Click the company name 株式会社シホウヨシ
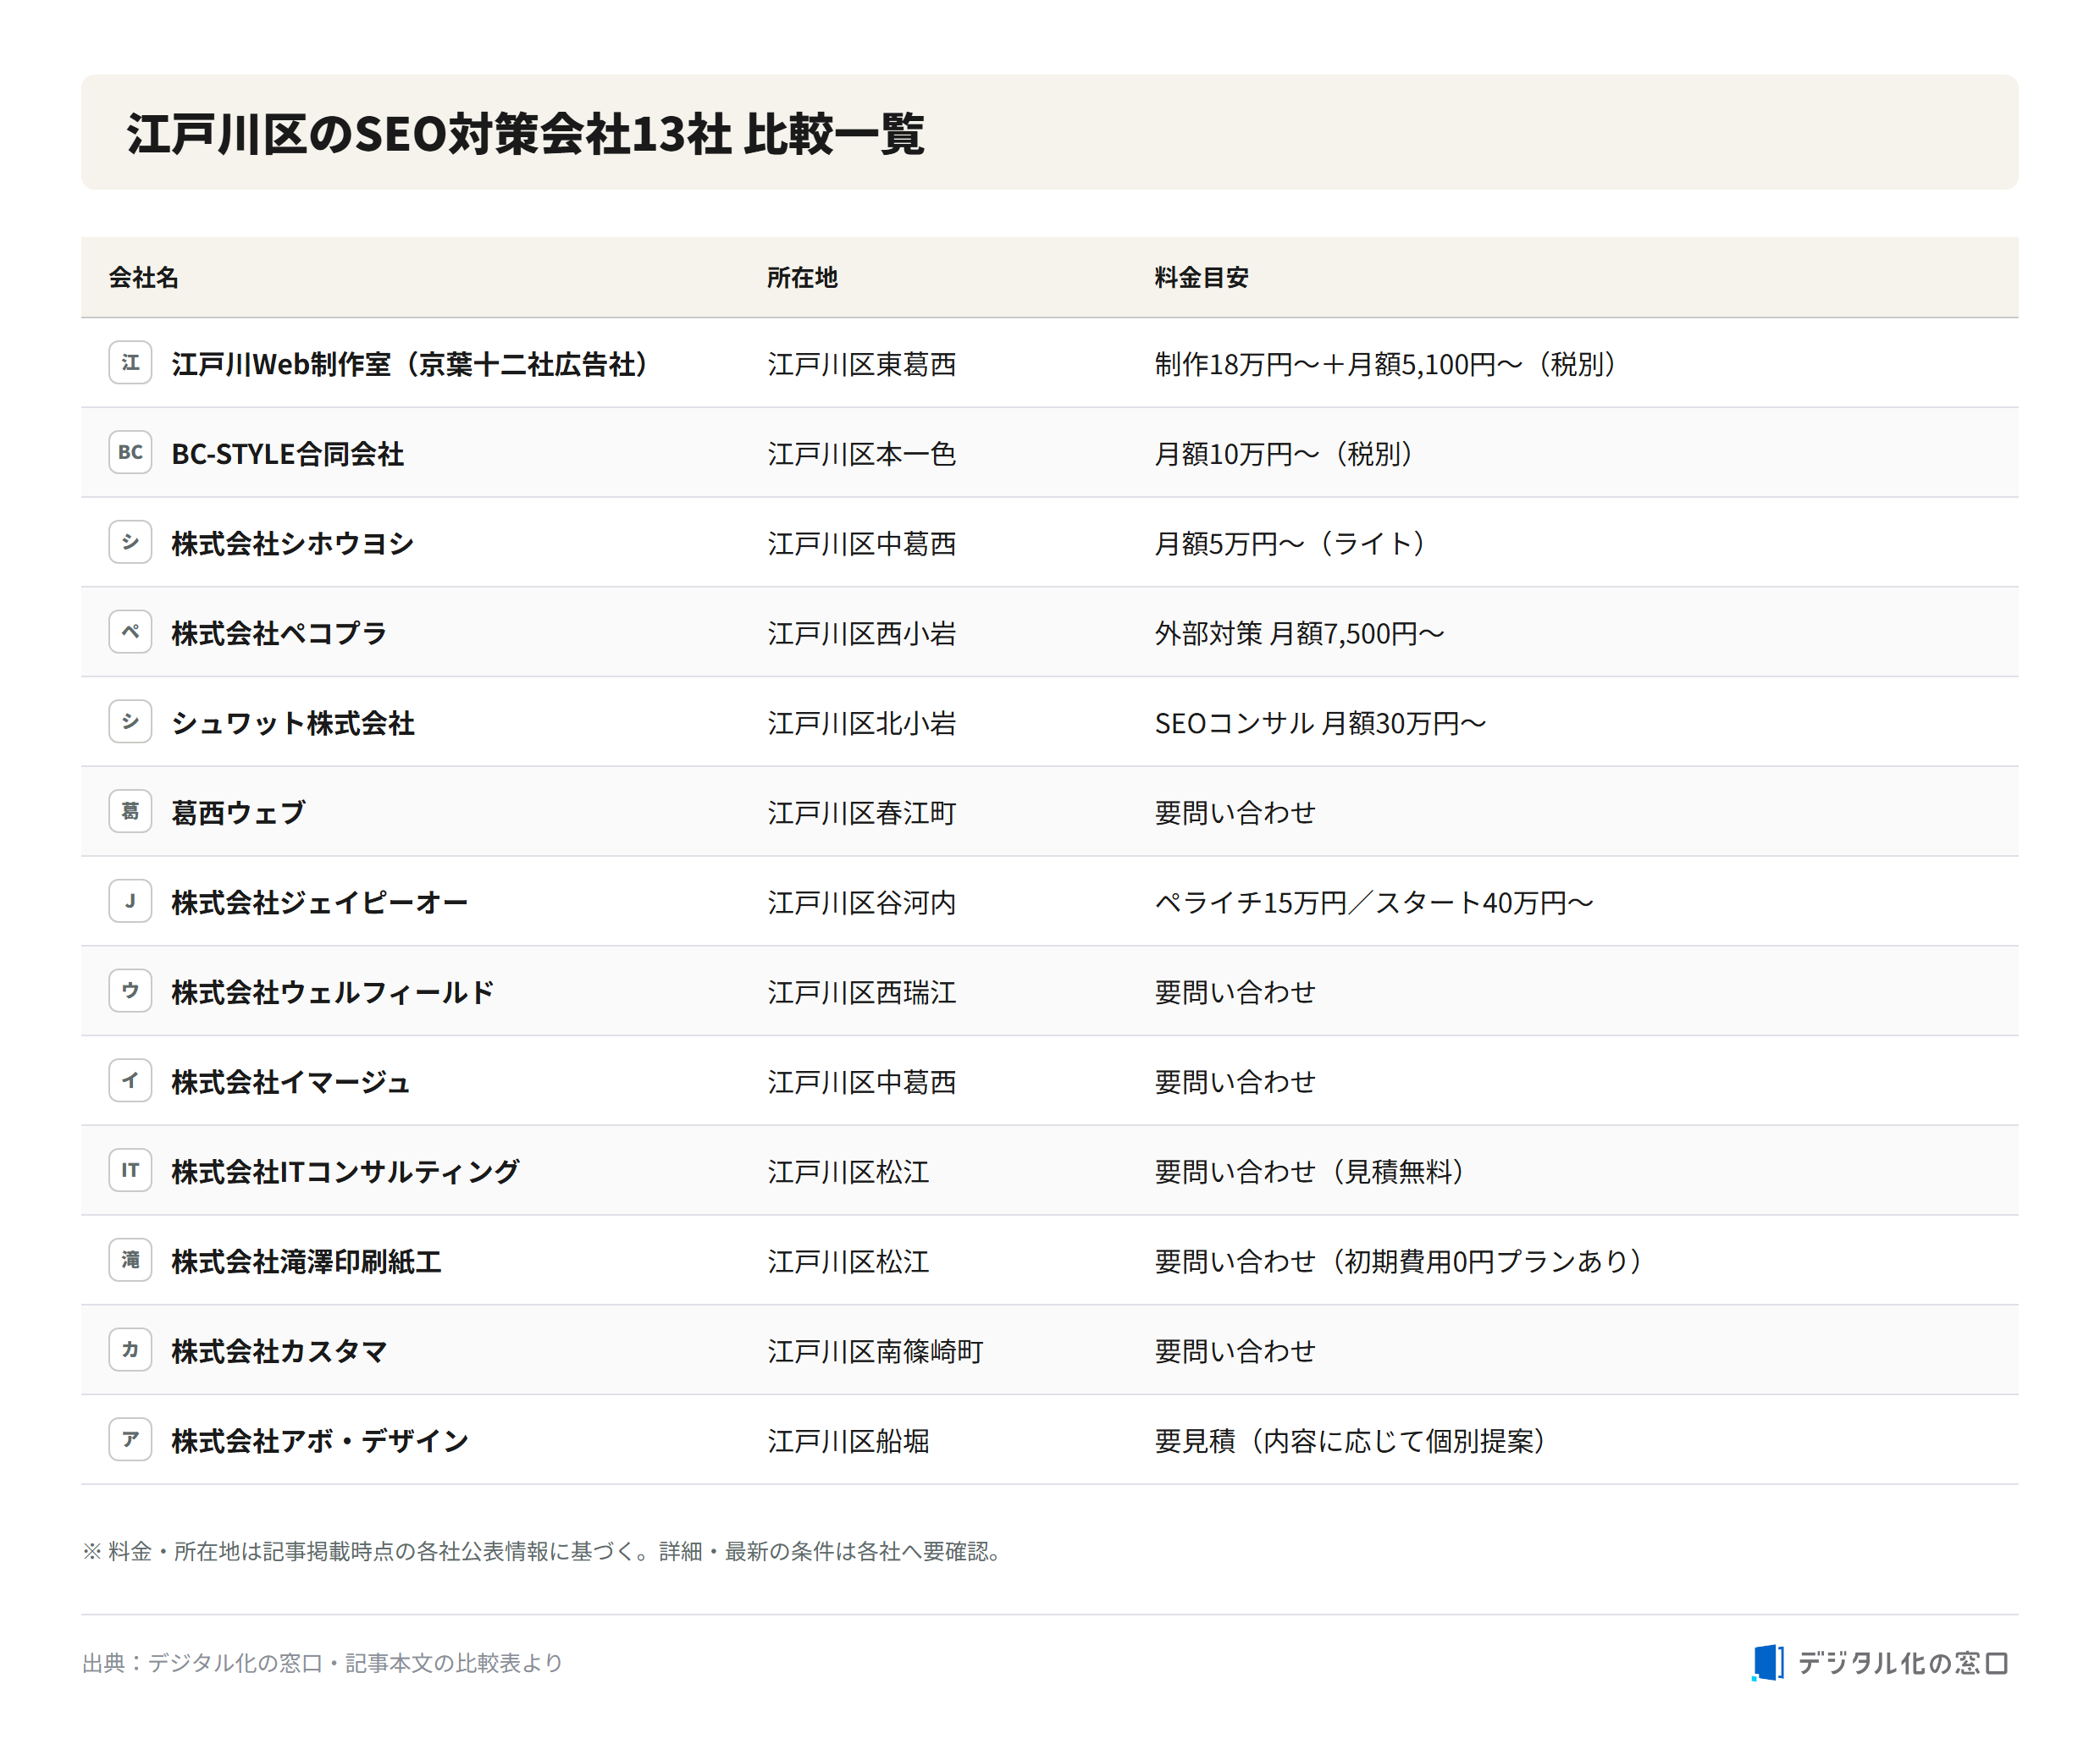Image resolution: width=2100 pixels, height=1761 pixels. click(x=292, y=543)
